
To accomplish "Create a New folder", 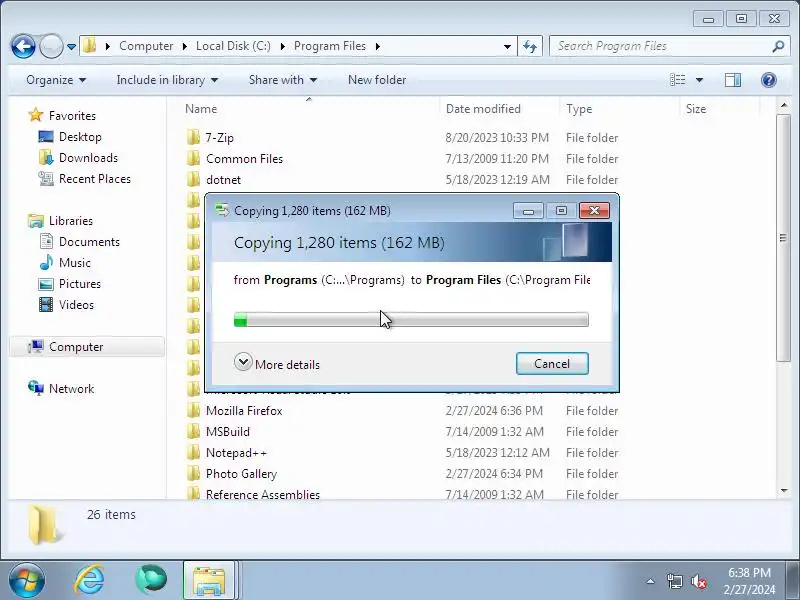I will pyautogui.click(x=377, y=80).
